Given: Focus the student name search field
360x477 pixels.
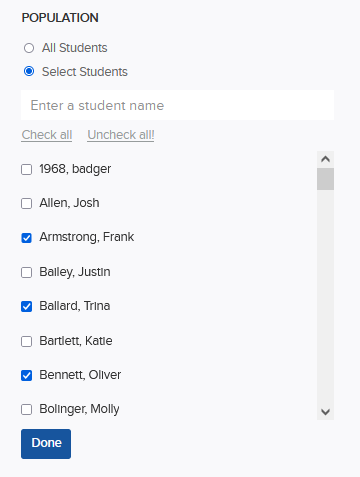Looking at the screenshot, I should point(177,105).
